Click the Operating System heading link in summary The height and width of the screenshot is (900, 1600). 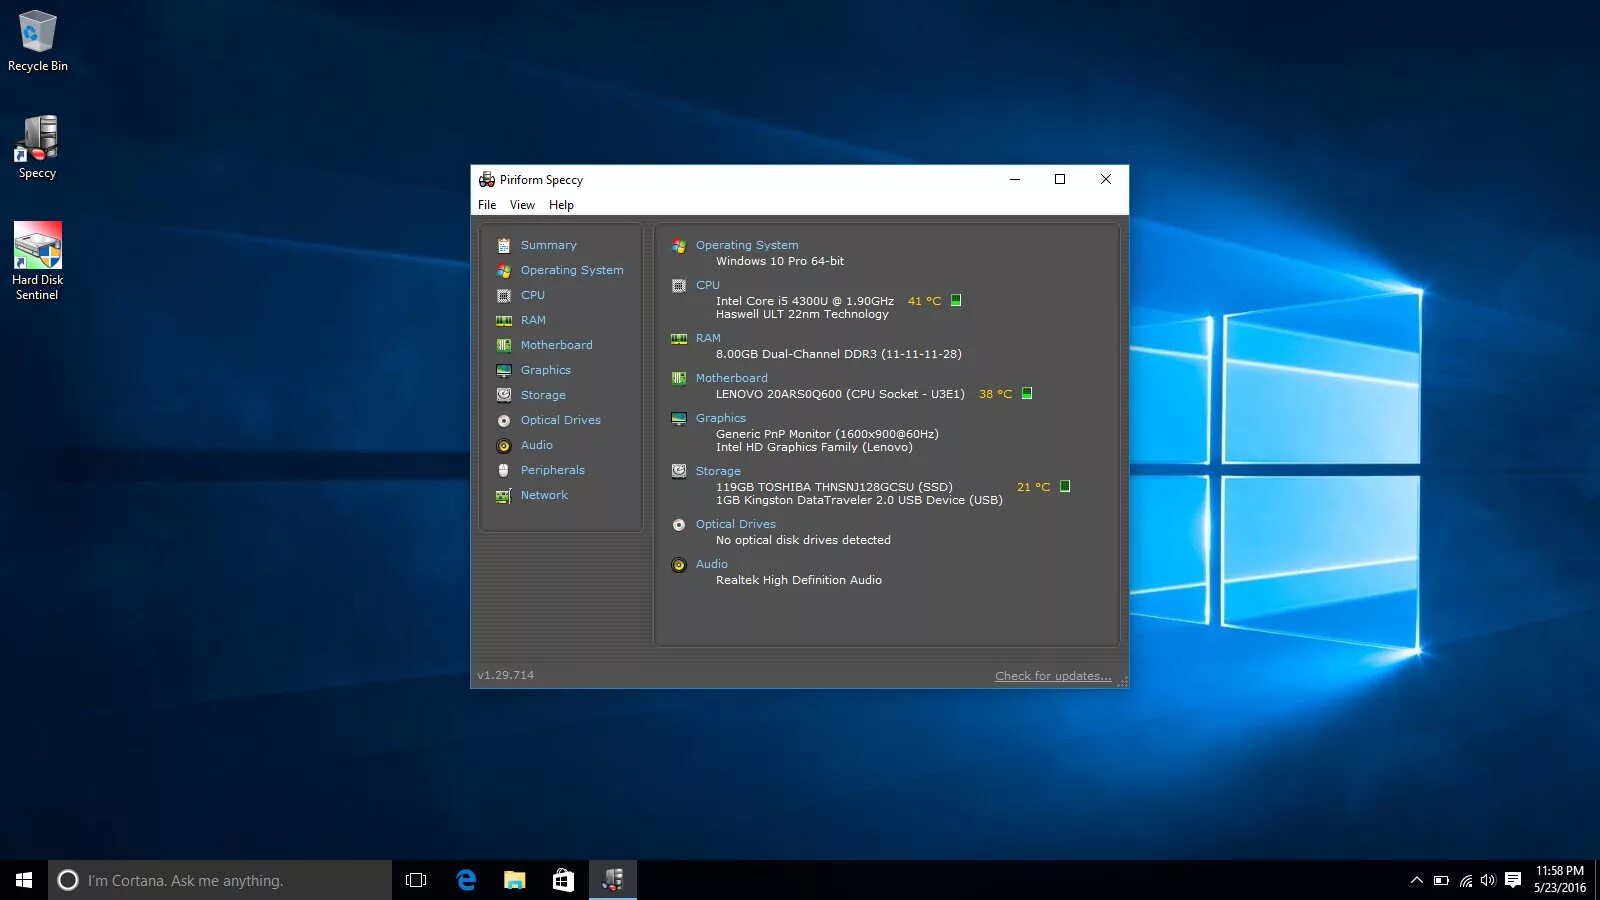coord(747,245)
